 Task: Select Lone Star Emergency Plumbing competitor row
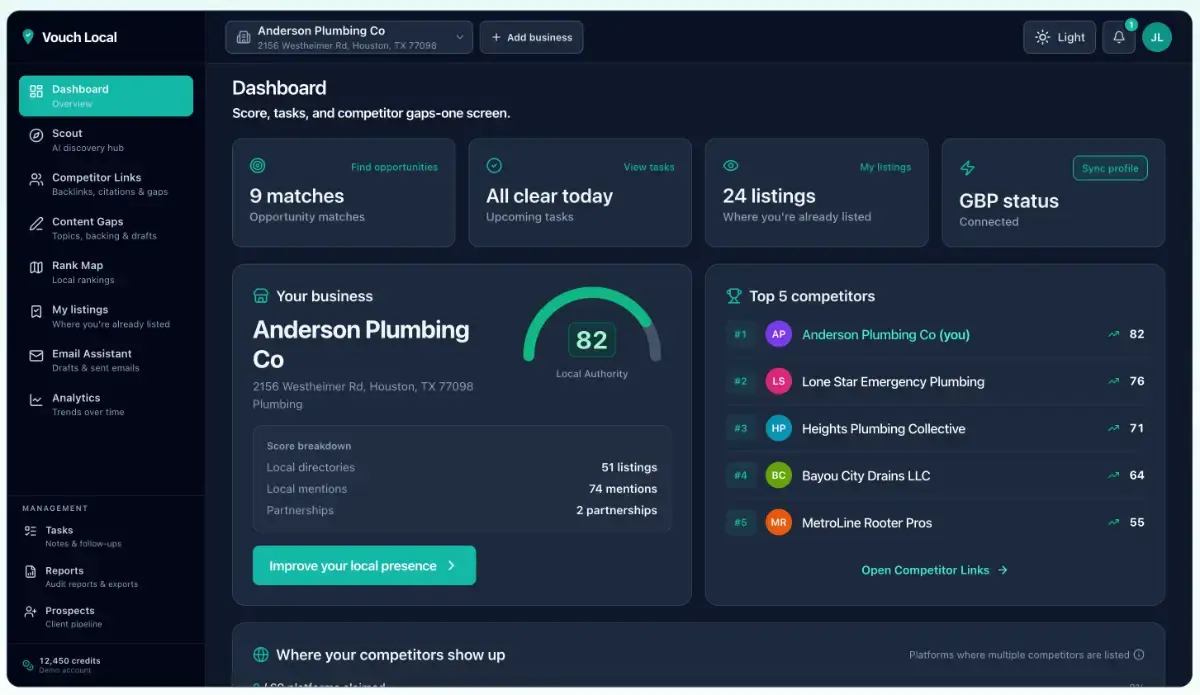935,381
